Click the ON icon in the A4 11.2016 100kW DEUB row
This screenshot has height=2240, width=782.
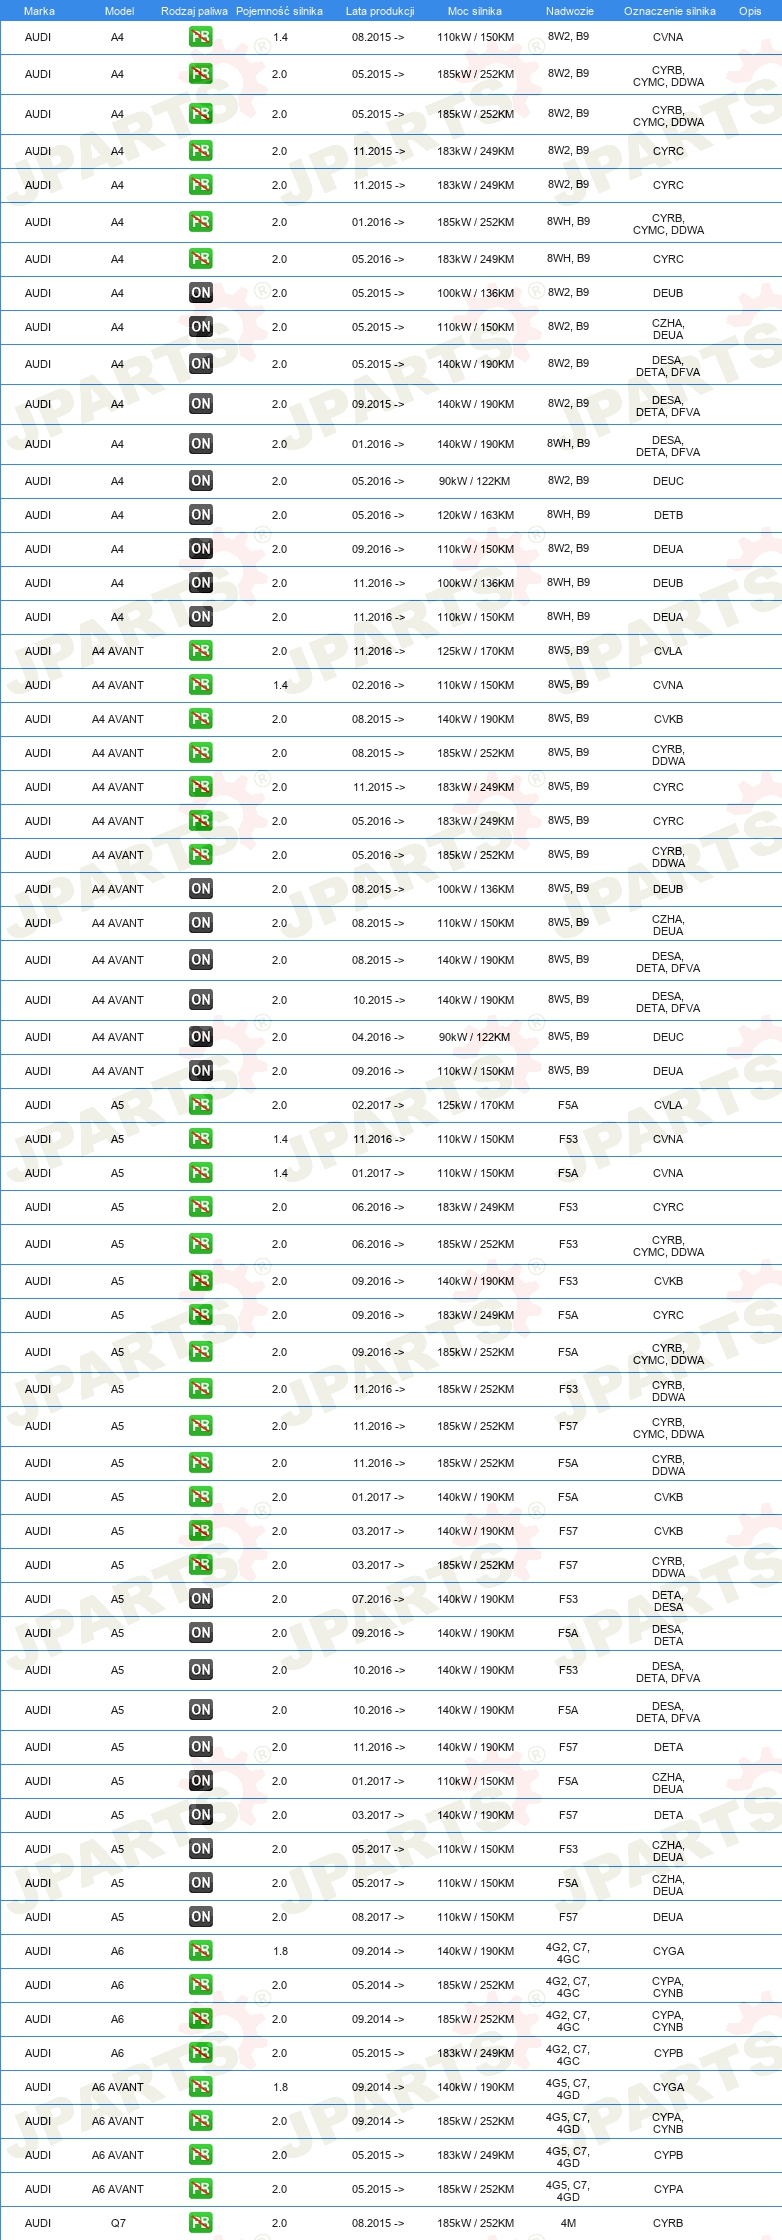coord(200,583)
